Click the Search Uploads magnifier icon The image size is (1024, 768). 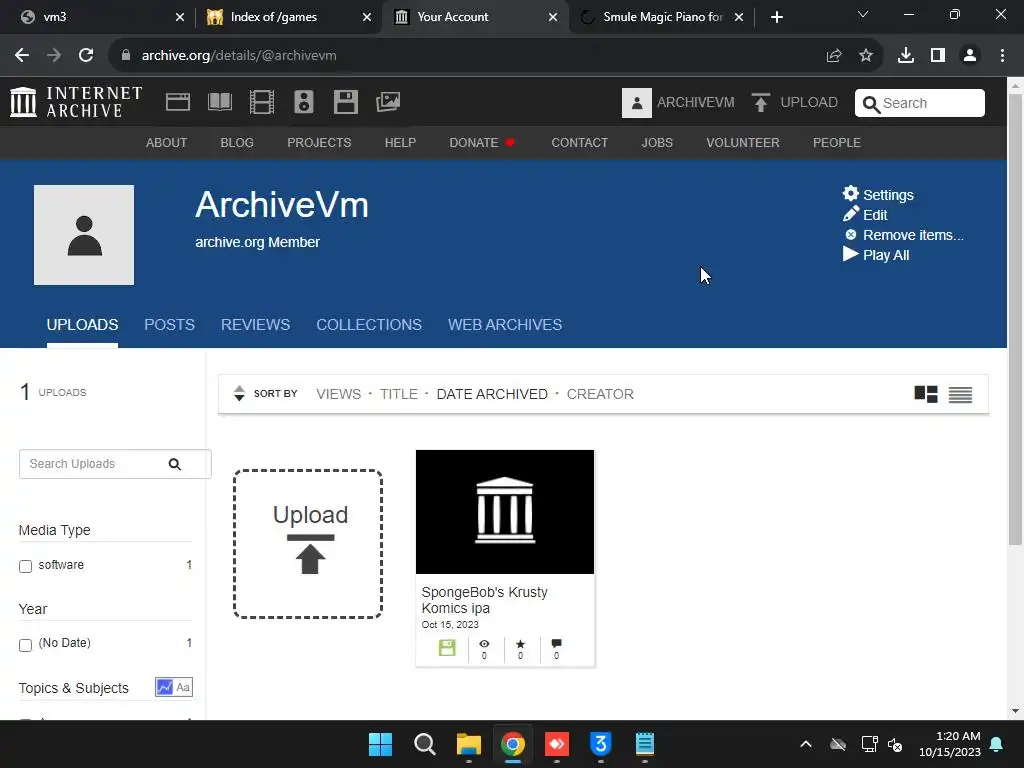(x=174, y=464)
